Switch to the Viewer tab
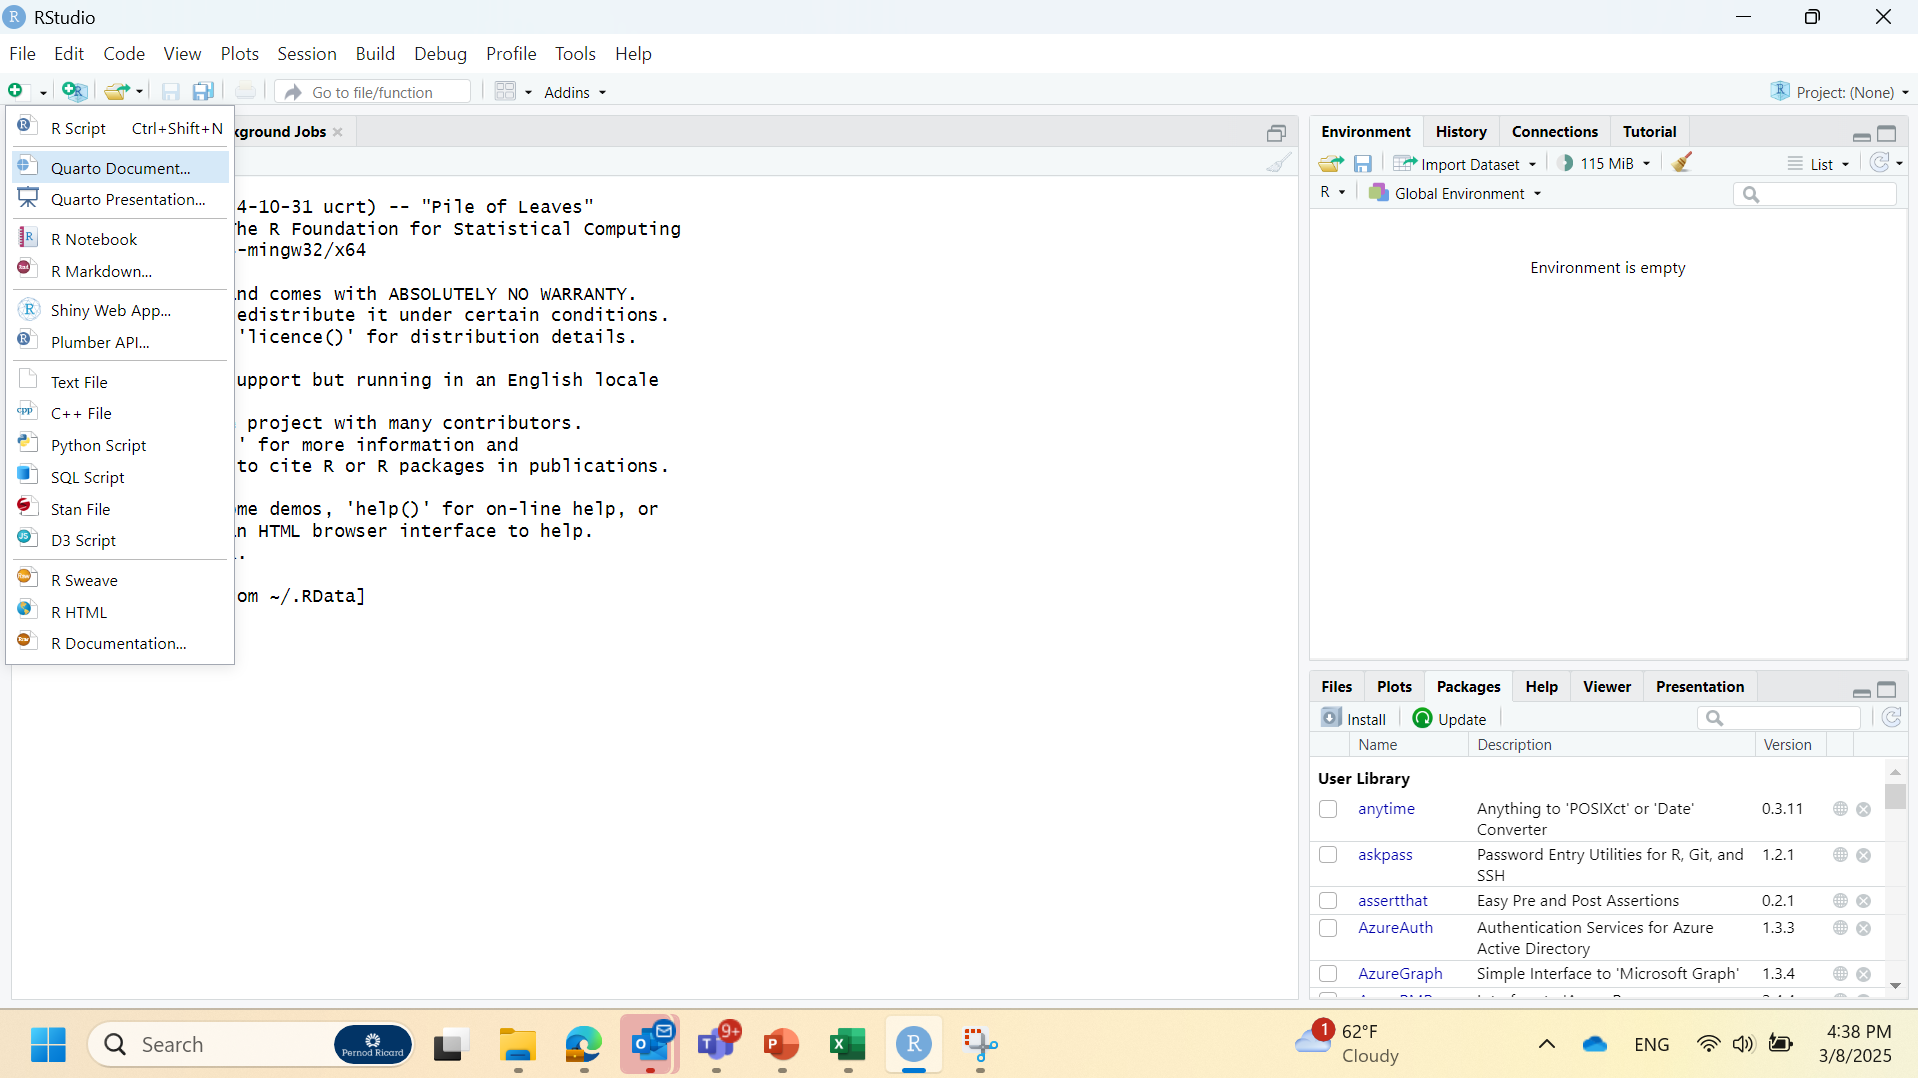 [1606, 687]
